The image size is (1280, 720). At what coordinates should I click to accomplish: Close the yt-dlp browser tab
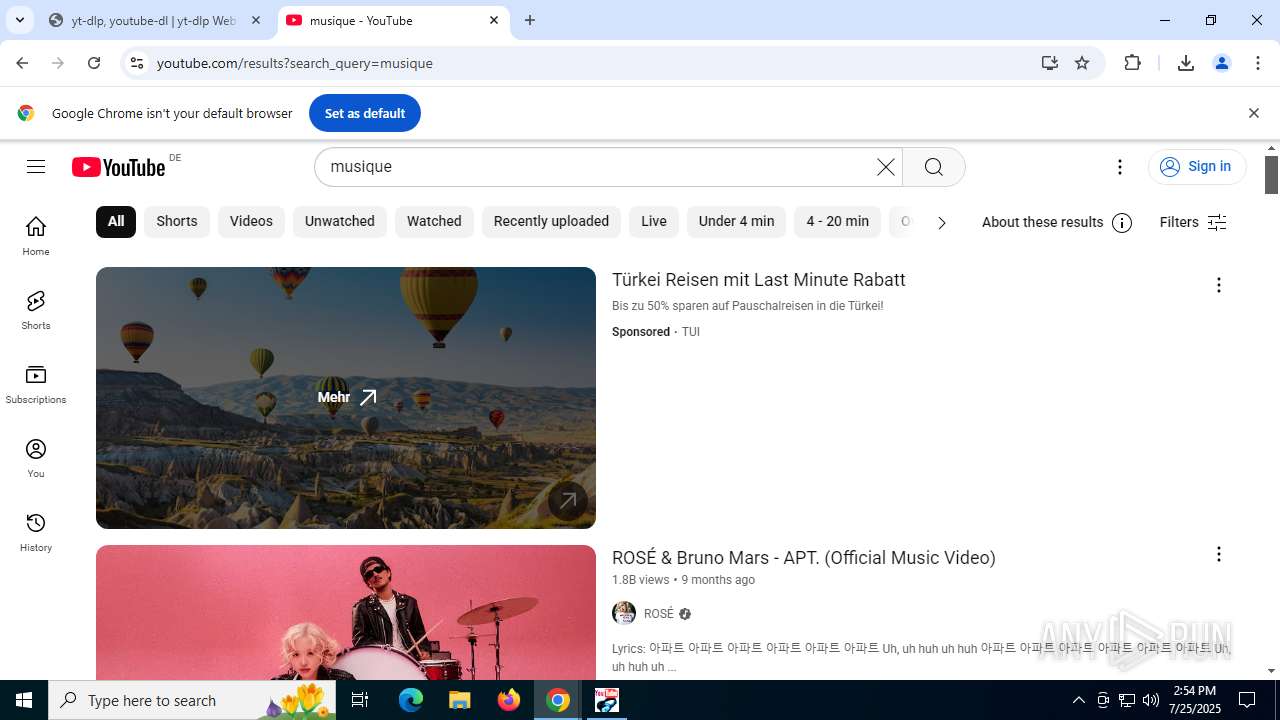(x=256, y=20)
